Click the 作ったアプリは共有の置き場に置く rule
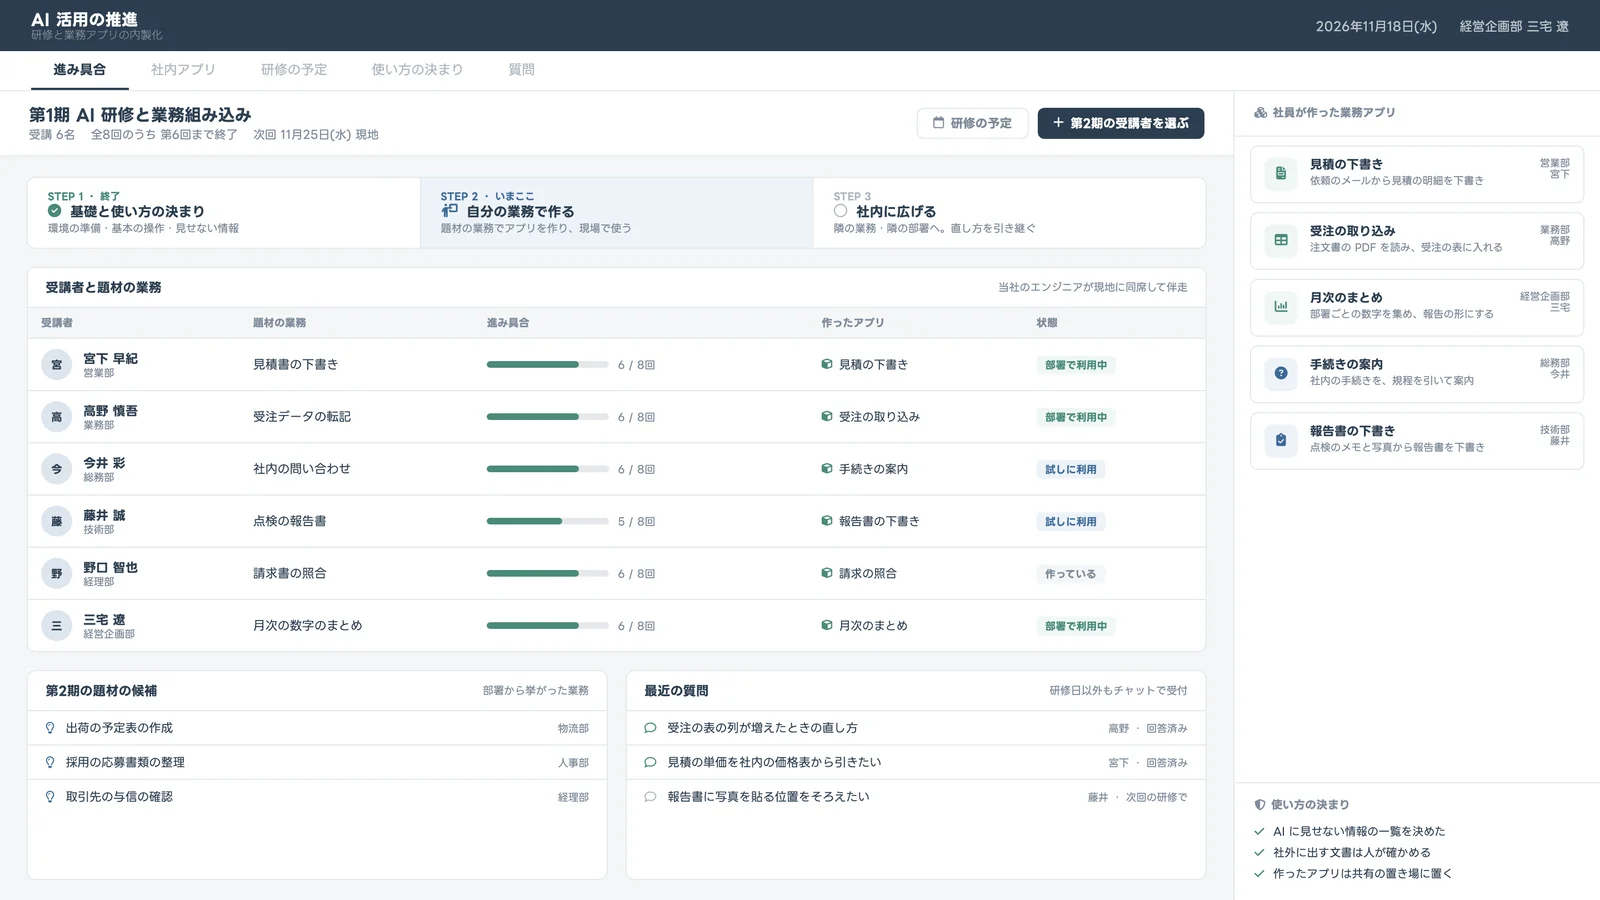 [1363, 874]
